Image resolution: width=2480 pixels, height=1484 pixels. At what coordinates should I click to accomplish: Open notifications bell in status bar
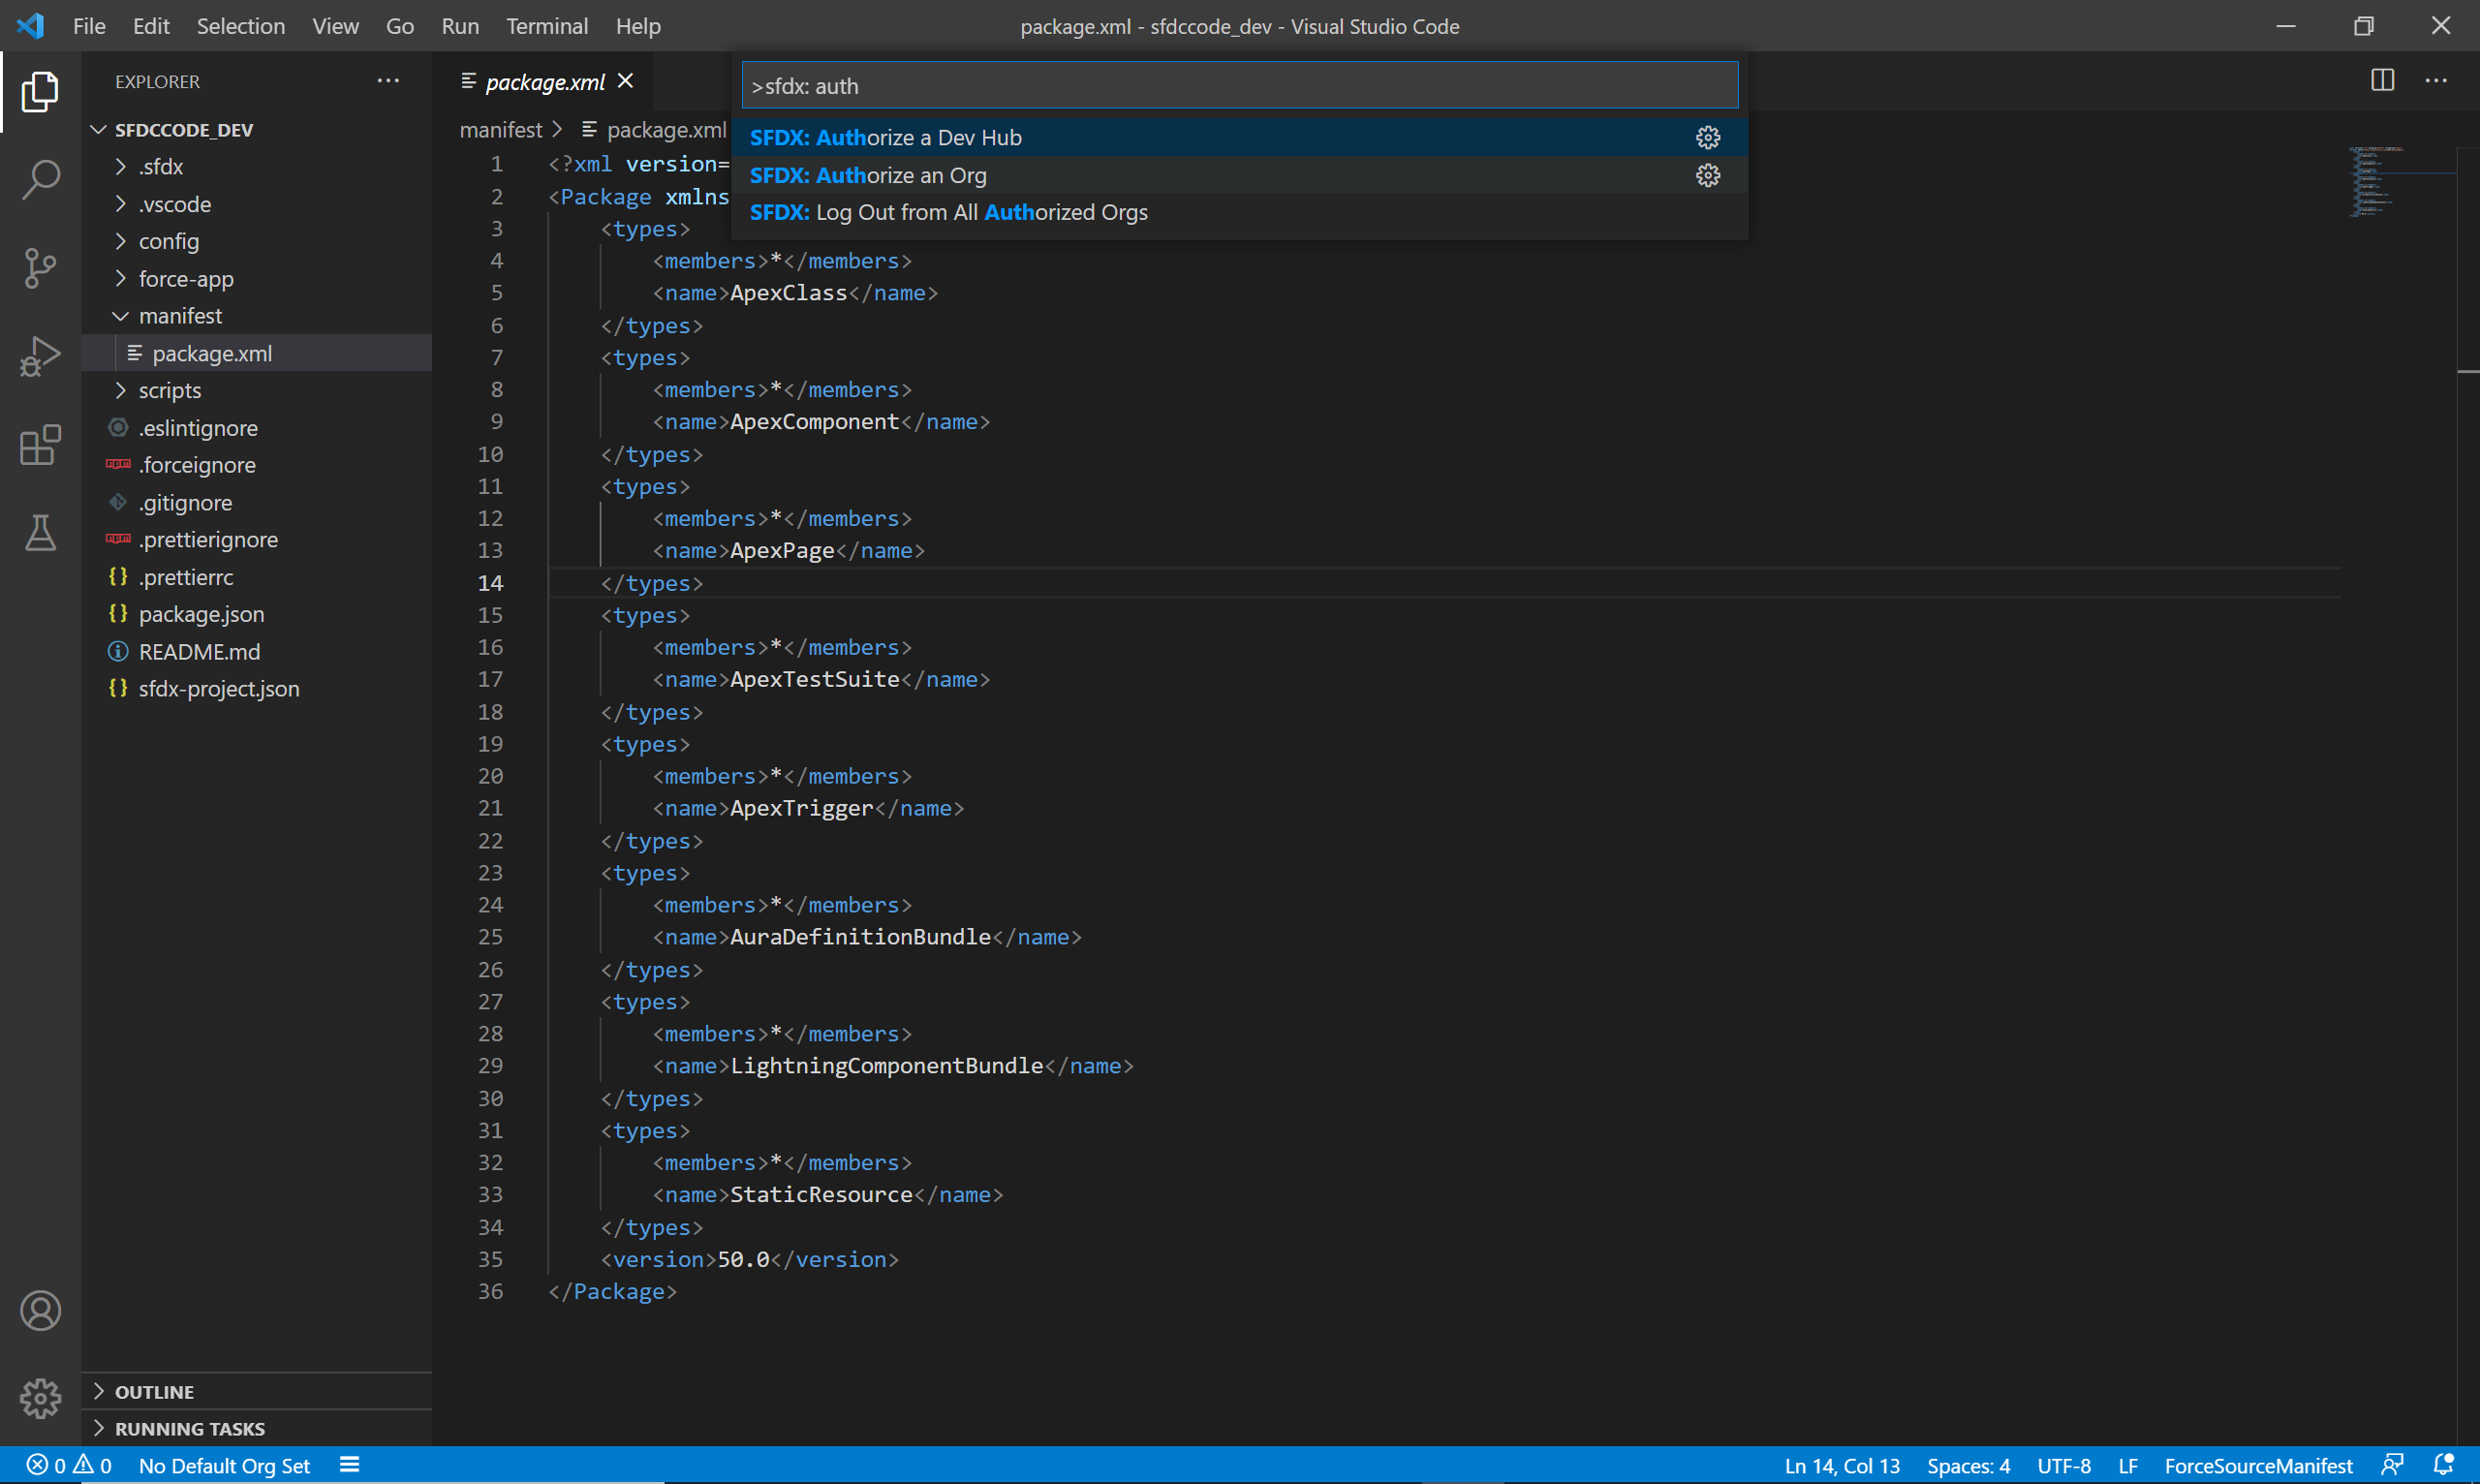(x=2443, y=1465)
